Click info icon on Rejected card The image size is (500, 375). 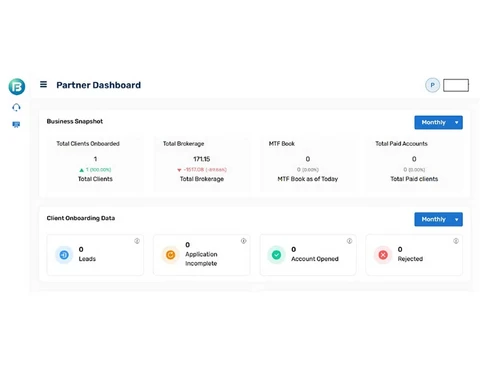pos(456,241)
